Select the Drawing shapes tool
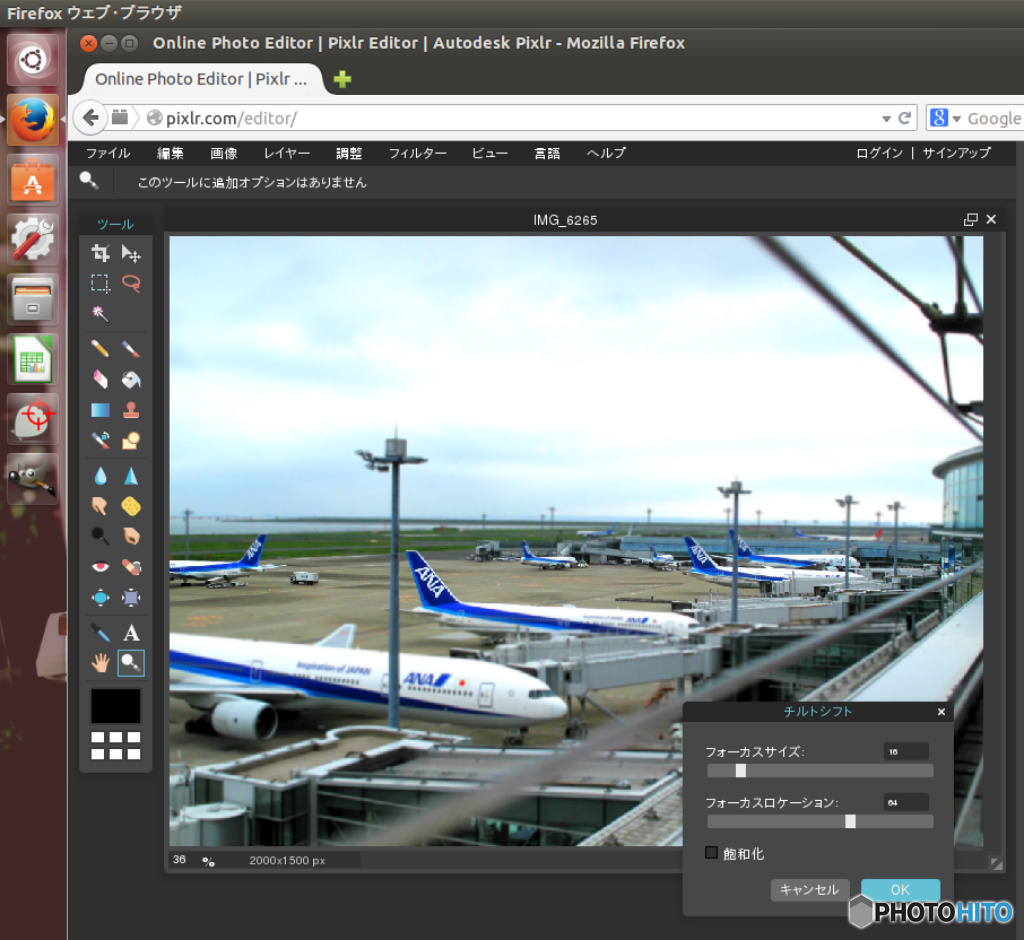 click(x=131, y=440)
